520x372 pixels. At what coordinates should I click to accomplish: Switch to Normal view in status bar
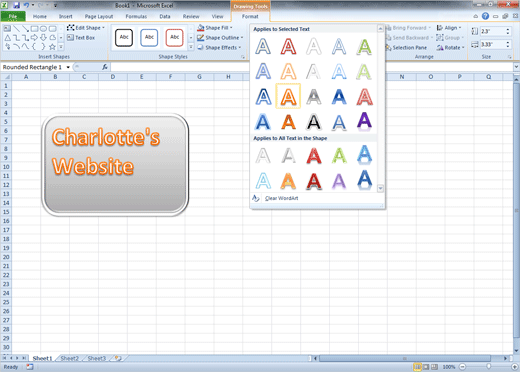(x=417, y=367)
